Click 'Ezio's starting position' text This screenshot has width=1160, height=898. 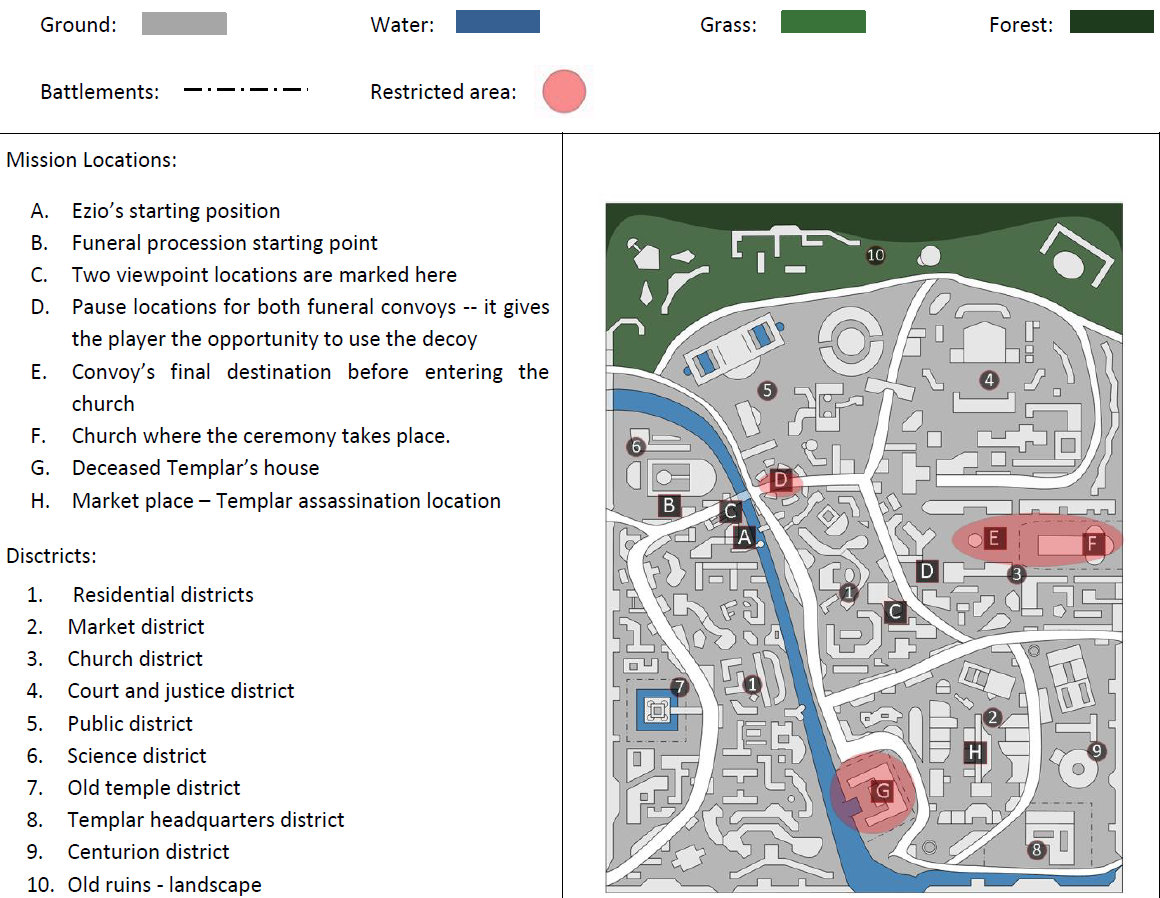[x=176, y=211]
